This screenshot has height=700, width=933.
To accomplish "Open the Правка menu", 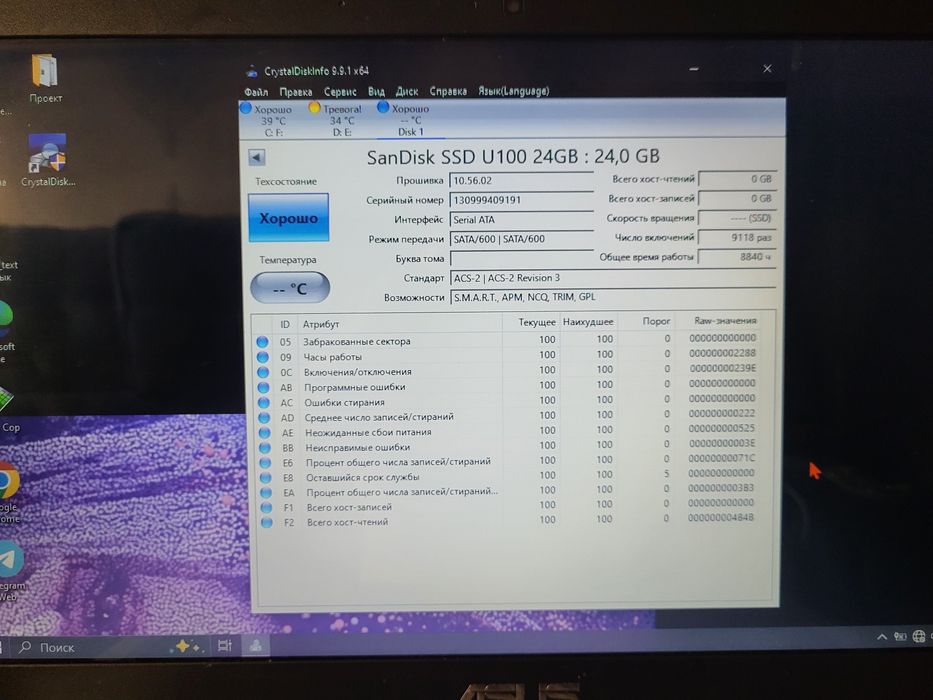I will tap(296, 92).
